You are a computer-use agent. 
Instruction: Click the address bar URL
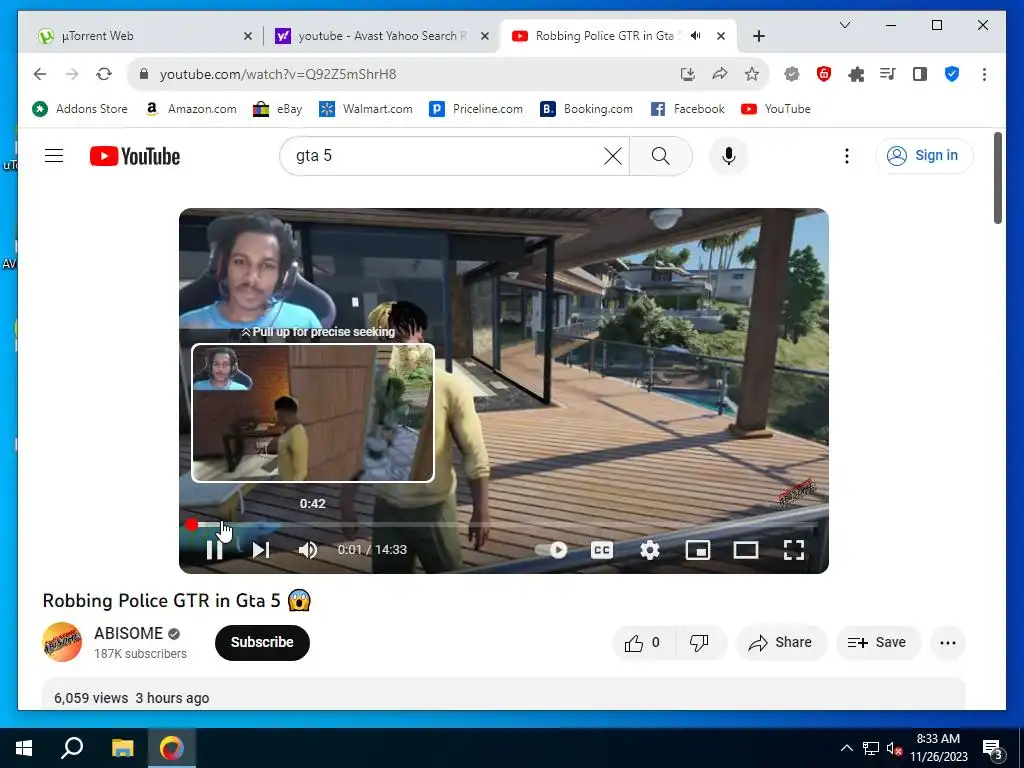(x=278, y=74)
